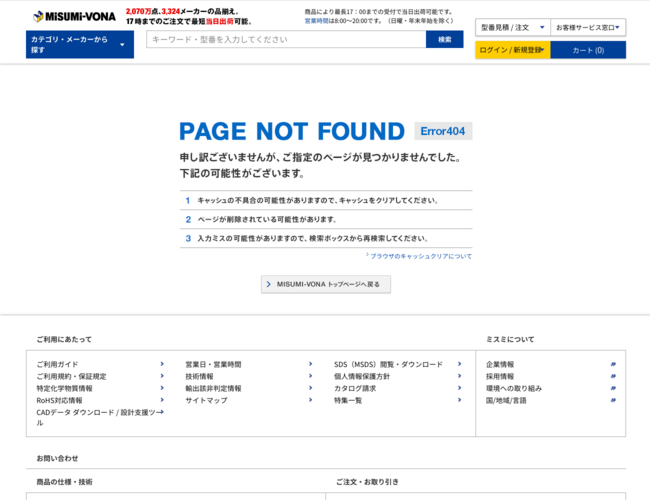Click the 検索 search button
The height and width of the screenshot is (500, 650).
444,39
